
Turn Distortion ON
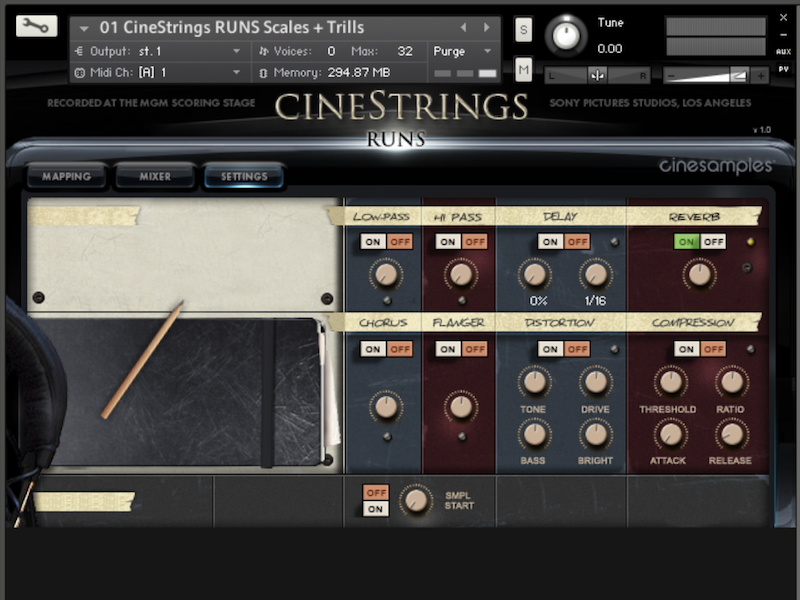coord(551,349)
